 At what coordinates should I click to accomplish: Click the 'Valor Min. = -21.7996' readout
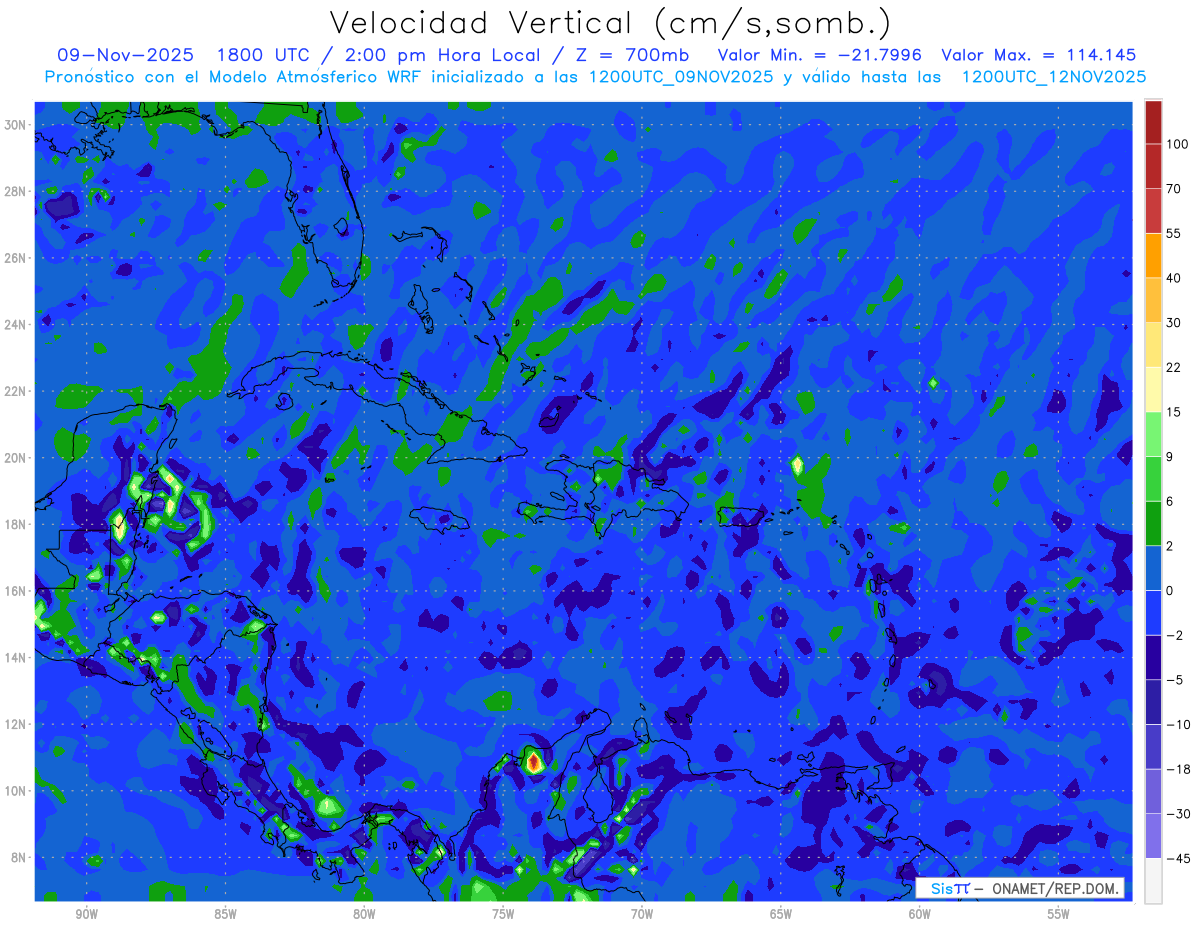[x=820, y=55]
